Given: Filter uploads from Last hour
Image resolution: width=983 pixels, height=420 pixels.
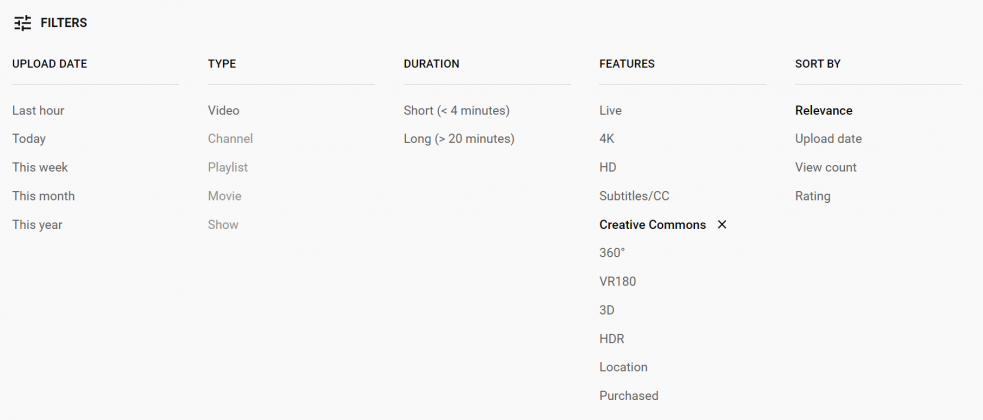Looking at the screenshot, I should 38,110.
